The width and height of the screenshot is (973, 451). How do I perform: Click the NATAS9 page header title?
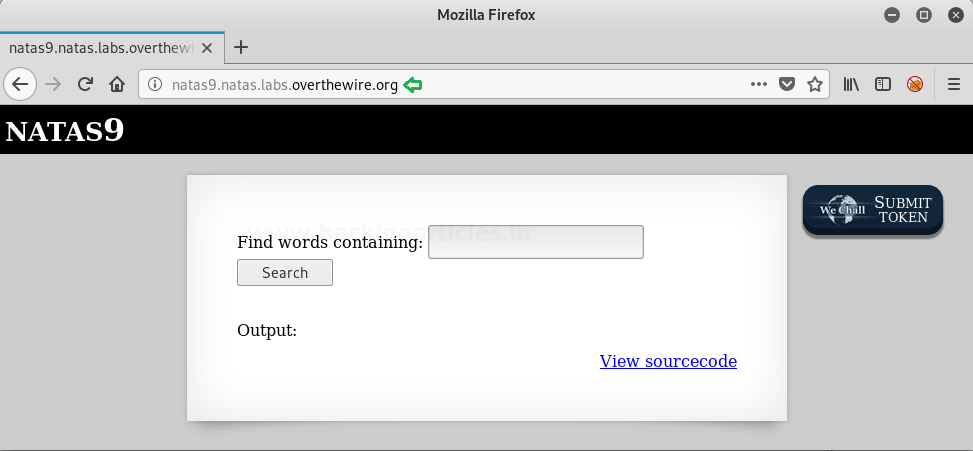65,131
